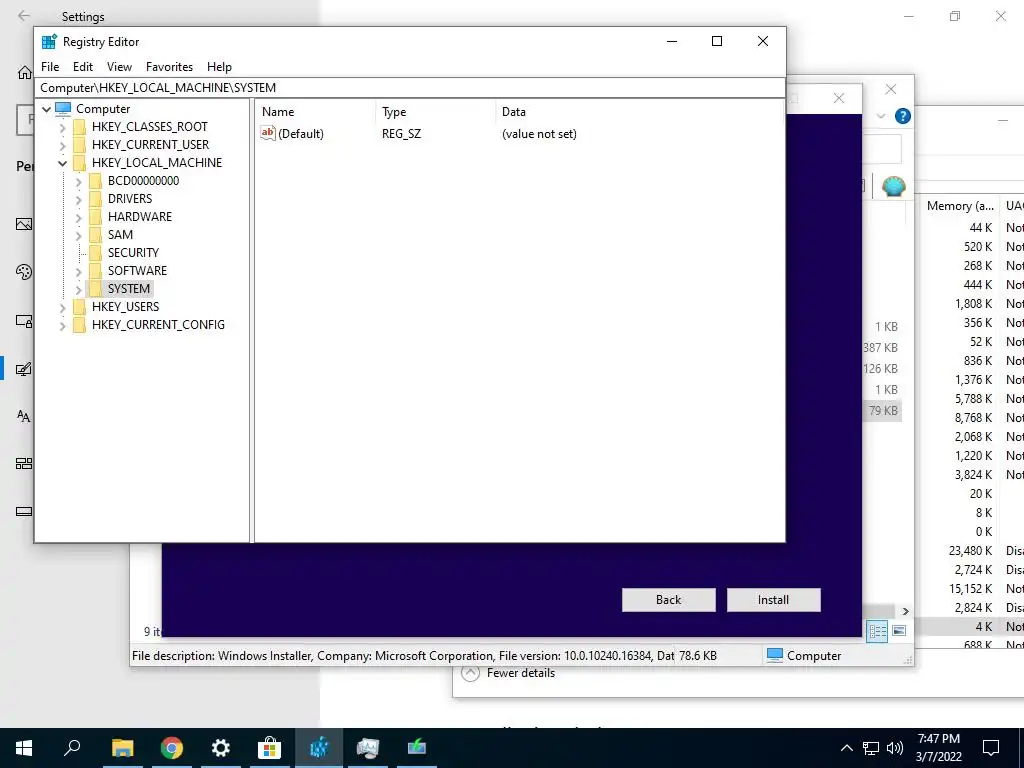This screenshot has width=1024, height=768.
Task: Click the Memory column header in Task Manager
Action: (x=959, y=206)
